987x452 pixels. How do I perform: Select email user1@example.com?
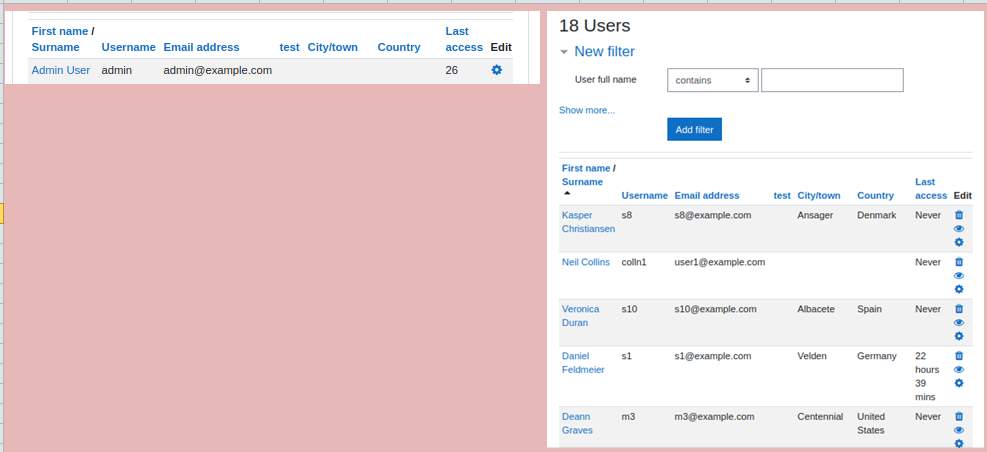pos(720,262)
